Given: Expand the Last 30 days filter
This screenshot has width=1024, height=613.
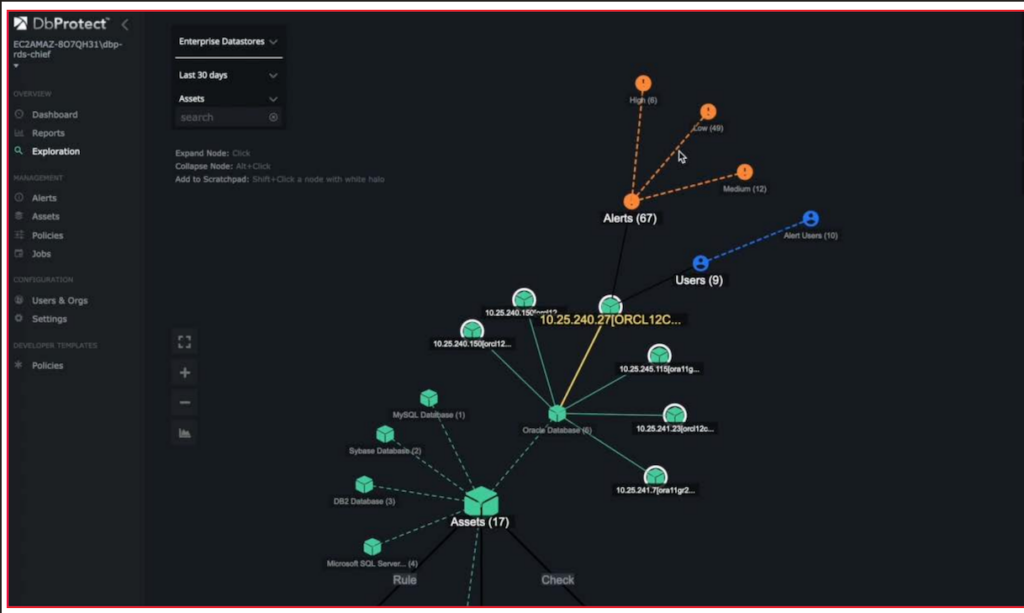Looking at the screenshot, I should (228, 74).
